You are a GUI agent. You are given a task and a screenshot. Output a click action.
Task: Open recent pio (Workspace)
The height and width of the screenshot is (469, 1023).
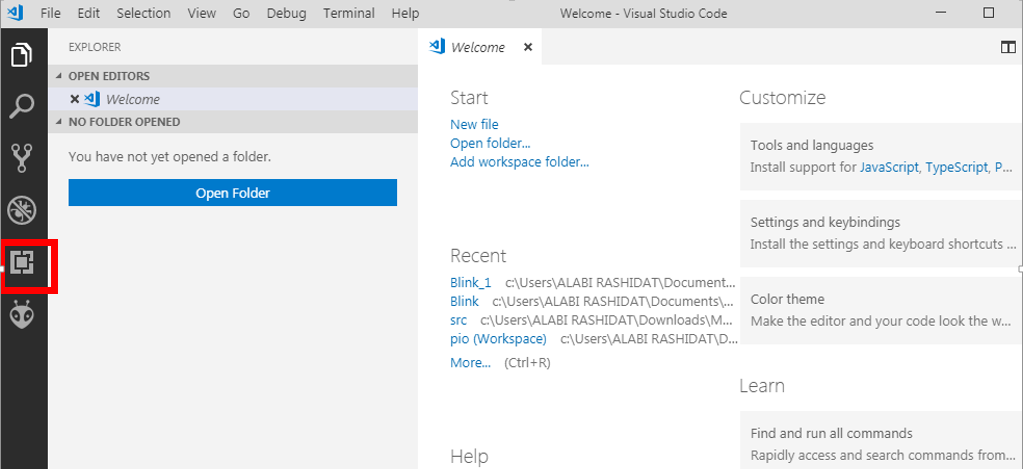click(498, 339)
